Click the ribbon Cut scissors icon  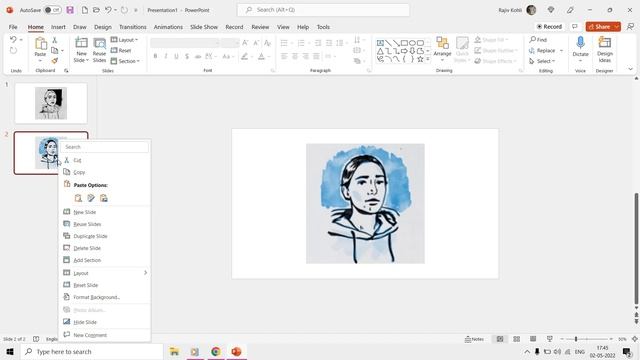(x=54, y=40)
